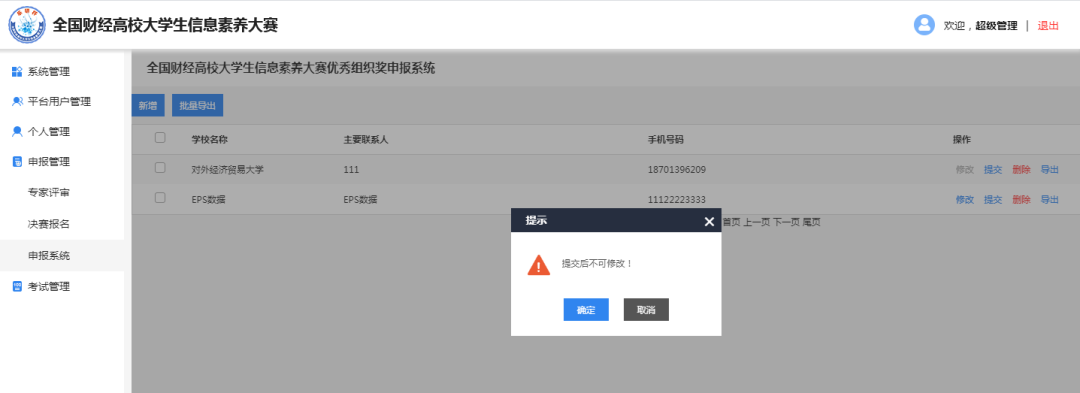
Task: Click 导出 in the EPS数据 row
Action: pos(1049,200)
